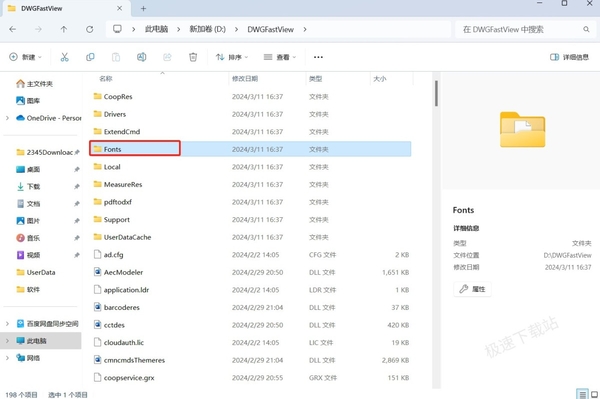Add a new tab with plus button

tap(143, 8)
